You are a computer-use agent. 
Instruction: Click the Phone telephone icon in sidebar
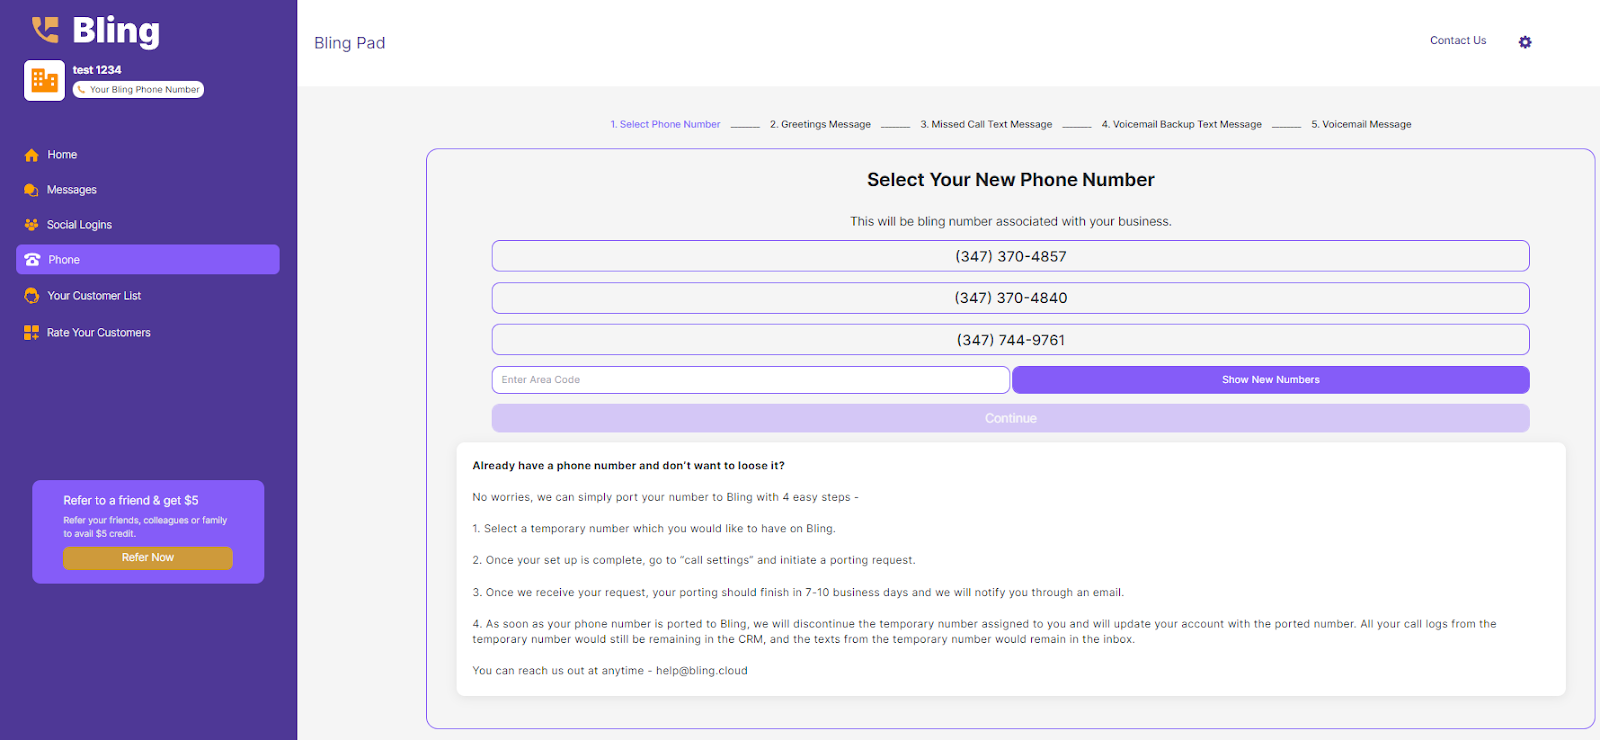coord(32,260)
